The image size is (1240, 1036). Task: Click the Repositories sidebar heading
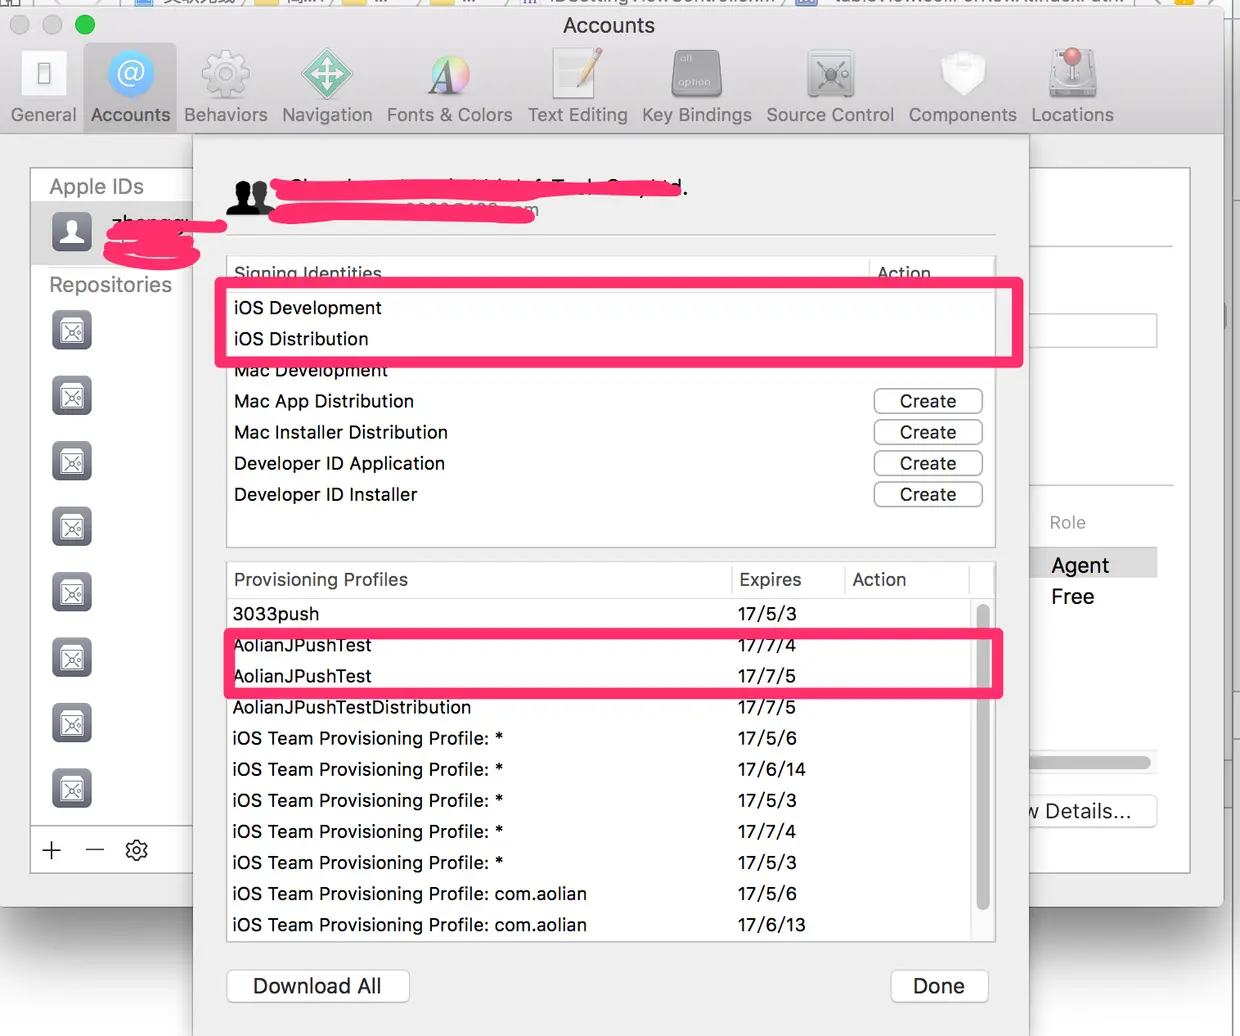tap(110, 285)
